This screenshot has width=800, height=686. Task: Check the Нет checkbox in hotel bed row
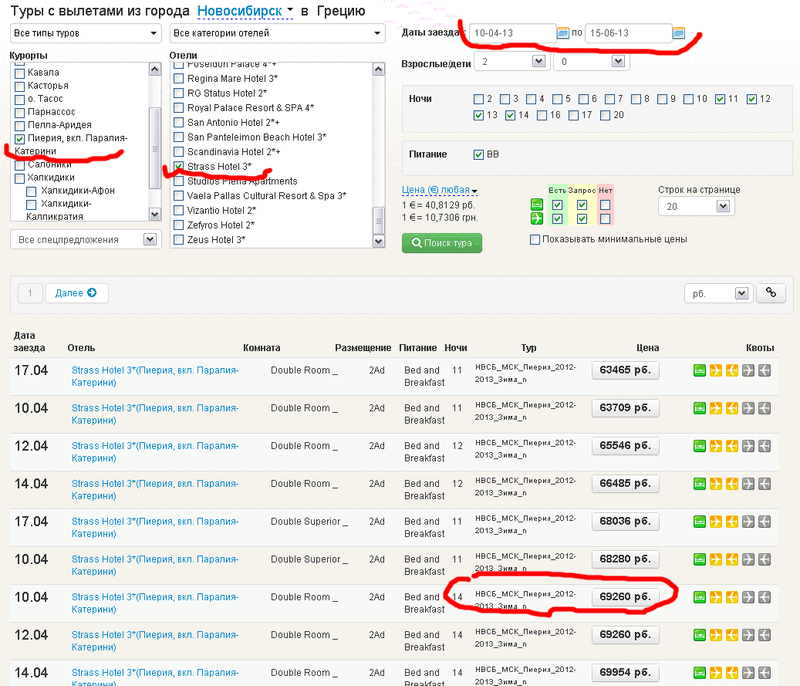pos(605,205)
